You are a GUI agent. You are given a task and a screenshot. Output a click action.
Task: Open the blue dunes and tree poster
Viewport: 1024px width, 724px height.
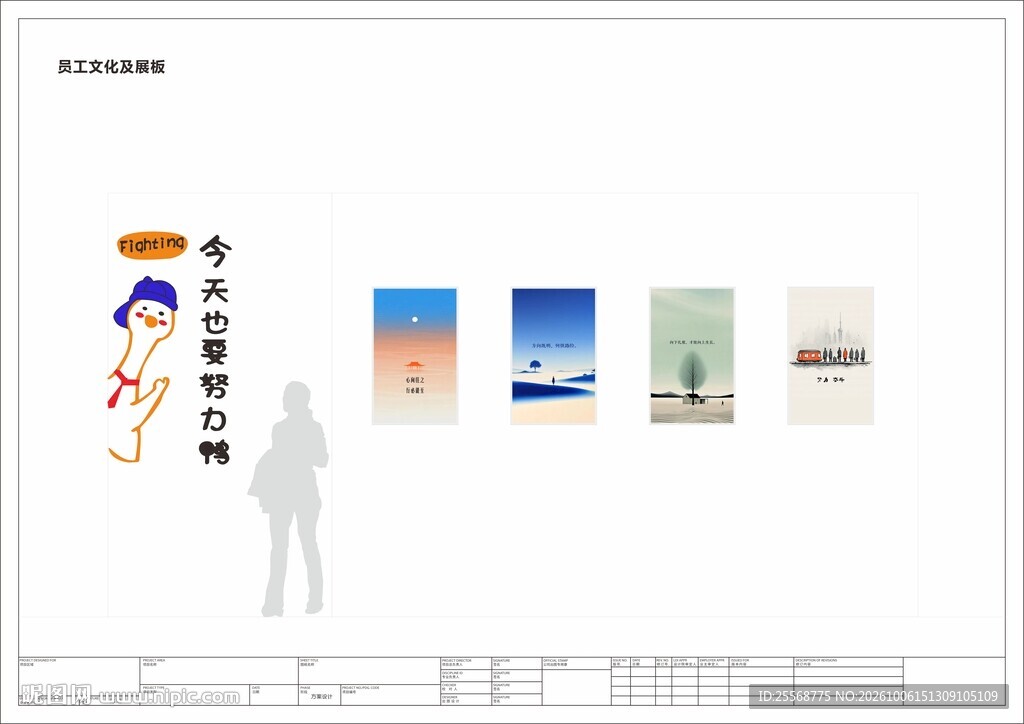tap(553, 356)
